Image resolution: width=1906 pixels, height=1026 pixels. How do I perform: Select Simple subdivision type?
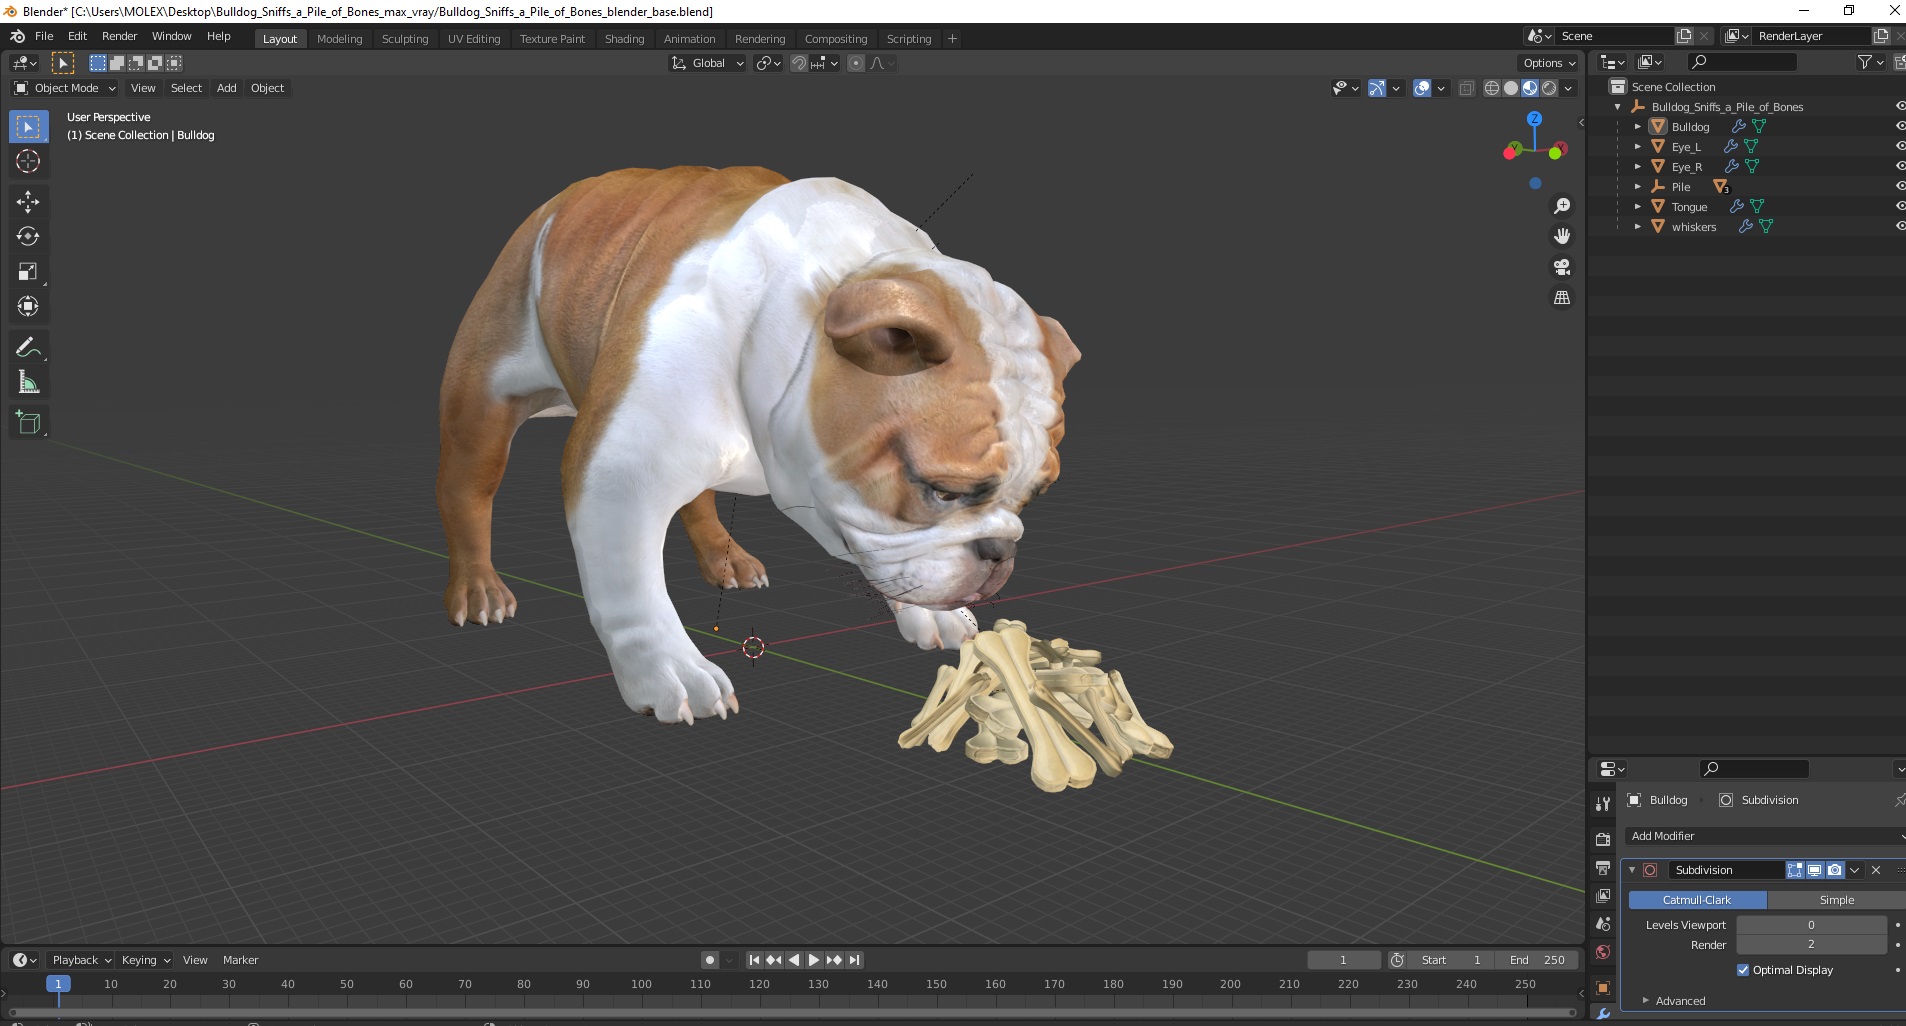pos(1836,900)
